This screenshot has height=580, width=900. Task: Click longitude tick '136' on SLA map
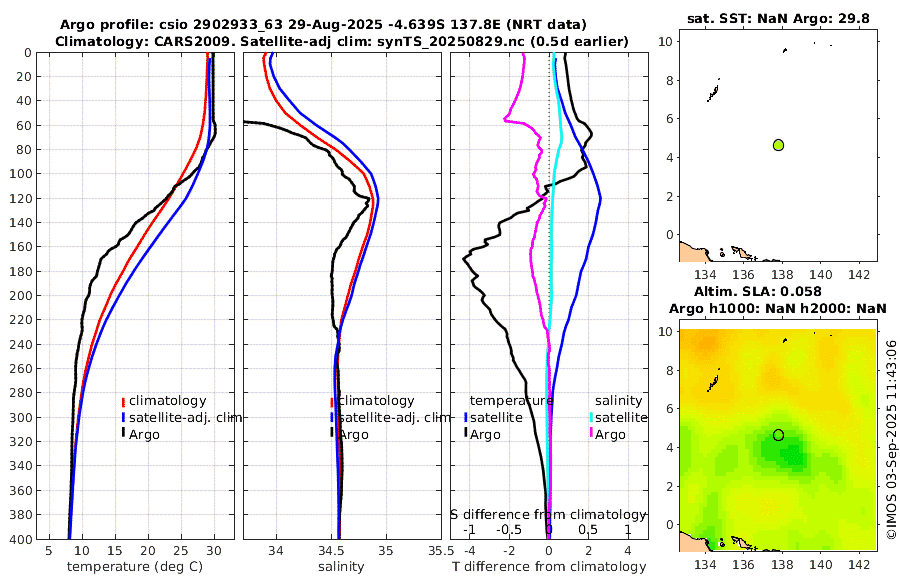click(743, 564)
